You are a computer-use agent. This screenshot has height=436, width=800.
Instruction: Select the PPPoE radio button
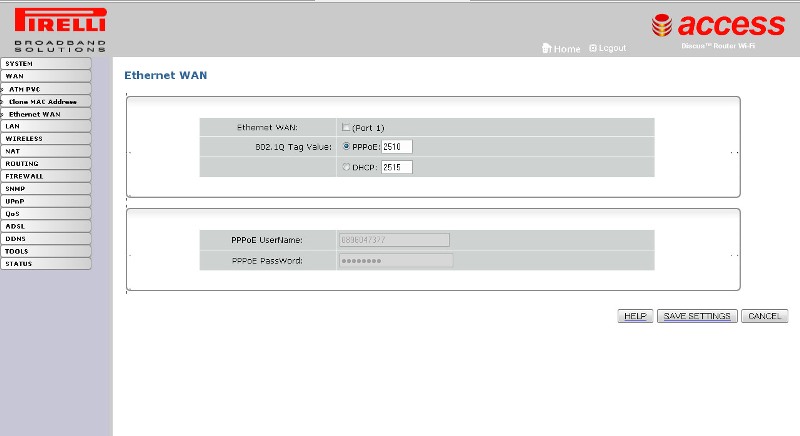coord(347,146)
